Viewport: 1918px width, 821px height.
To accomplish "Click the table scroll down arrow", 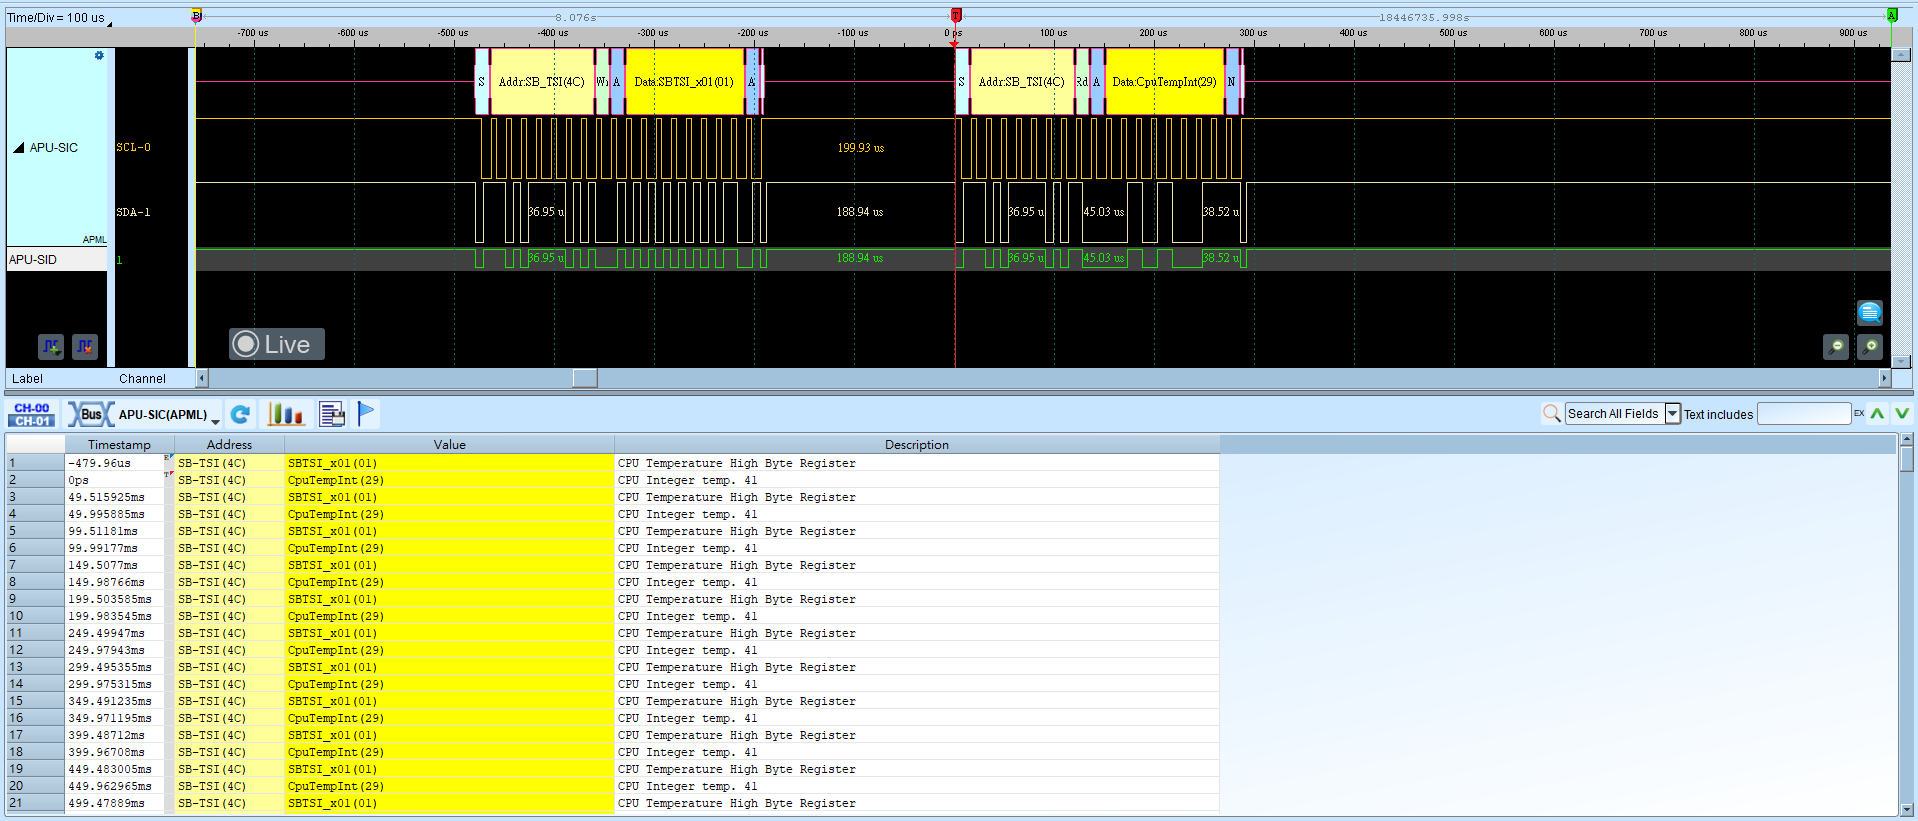I will (1907, 809).
